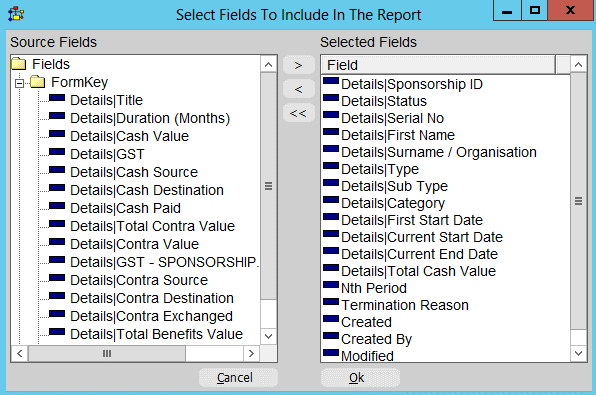The width and height of the screenshot is (596, 395).
Task: Click the application icon in title bar
Action: click(x=16, y=14)
